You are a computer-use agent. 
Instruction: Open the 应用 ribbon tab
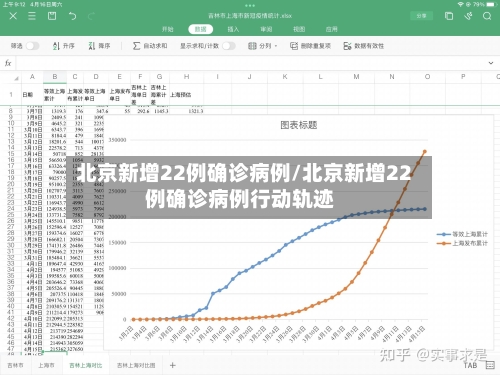click(332, 29)
